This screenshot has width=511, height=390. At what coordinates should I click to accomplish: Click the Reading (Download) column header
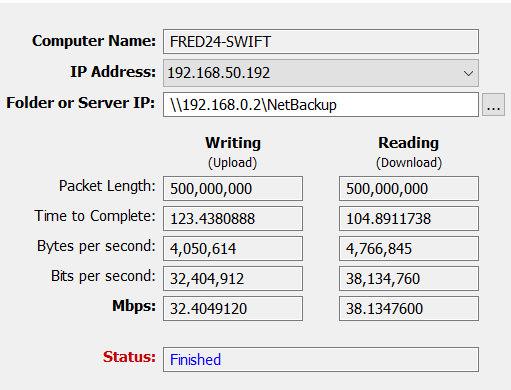409,153
